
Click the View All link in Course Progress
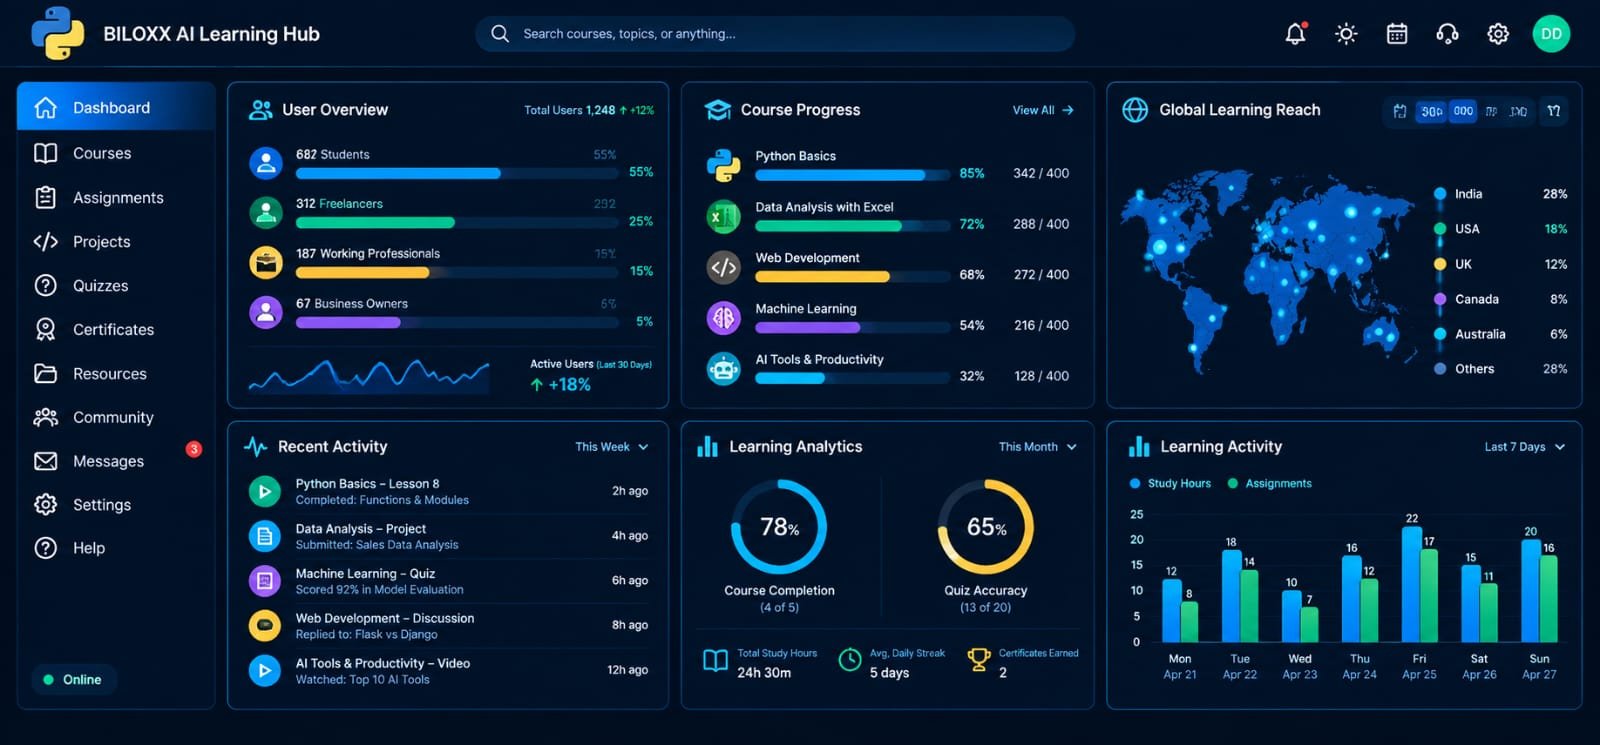click(1043, 110)
